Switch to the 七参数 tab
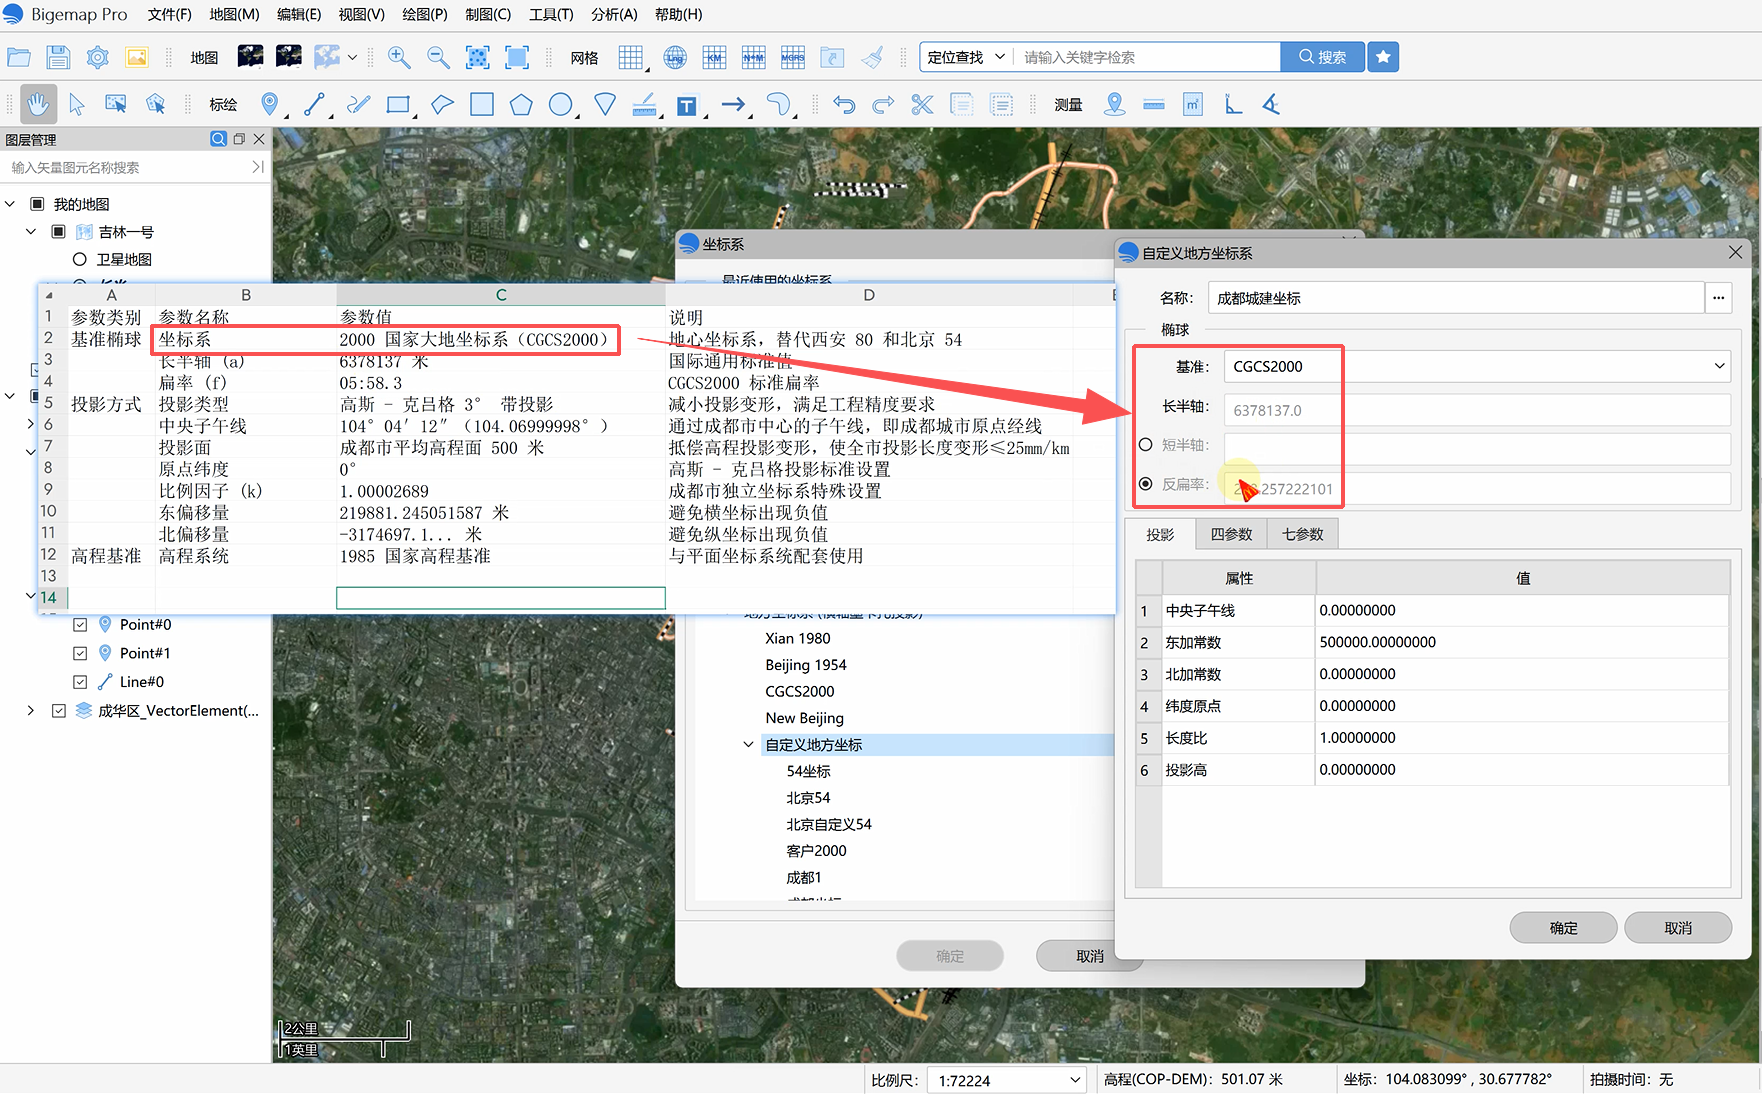The width and height of the screenshot is (1762, 1094). 1303,534
